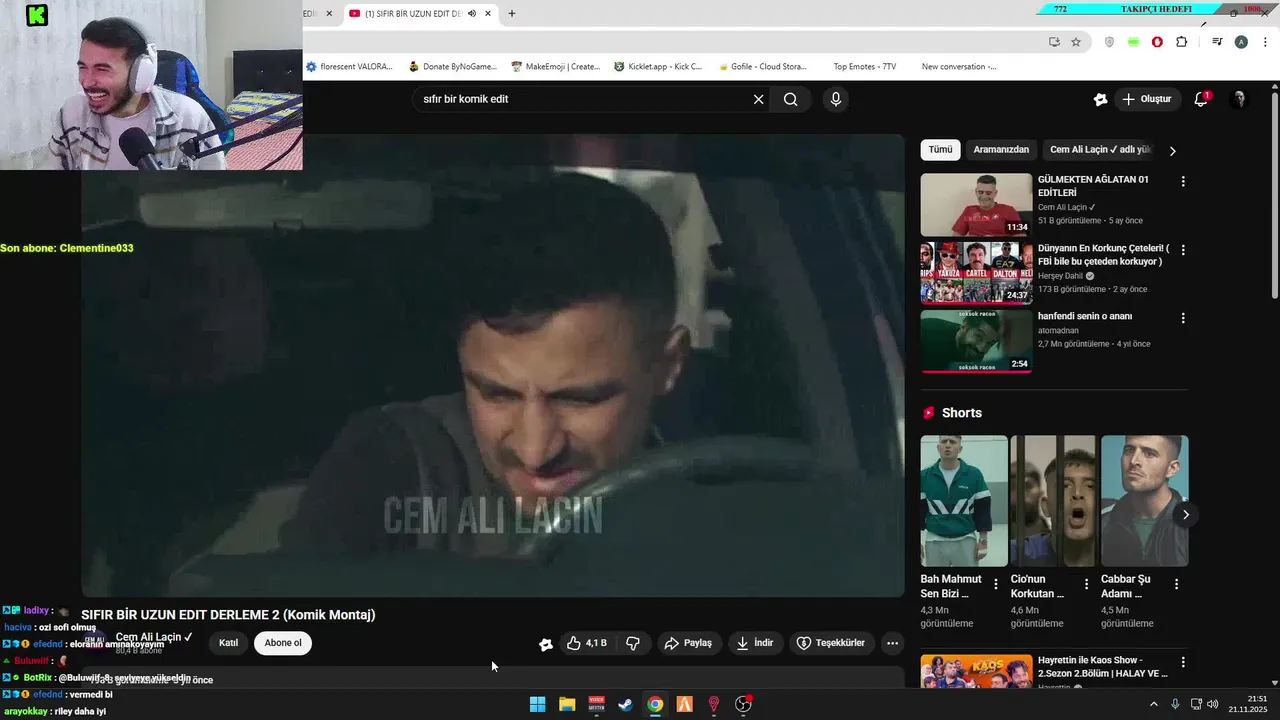This screenshot has height=720, width=1280.
Task: Click the dislike thumbs-down icon
Action: 633,643
